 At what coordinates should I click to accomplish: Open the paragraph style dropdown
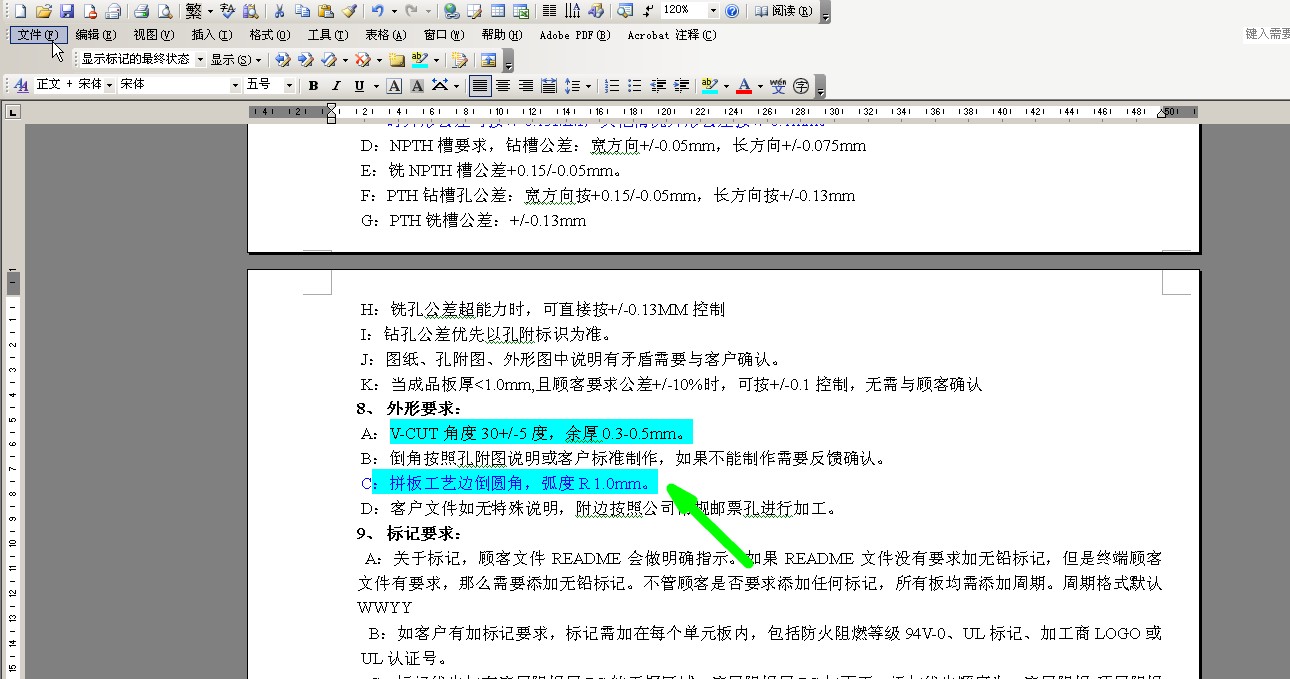coord(108,86)
